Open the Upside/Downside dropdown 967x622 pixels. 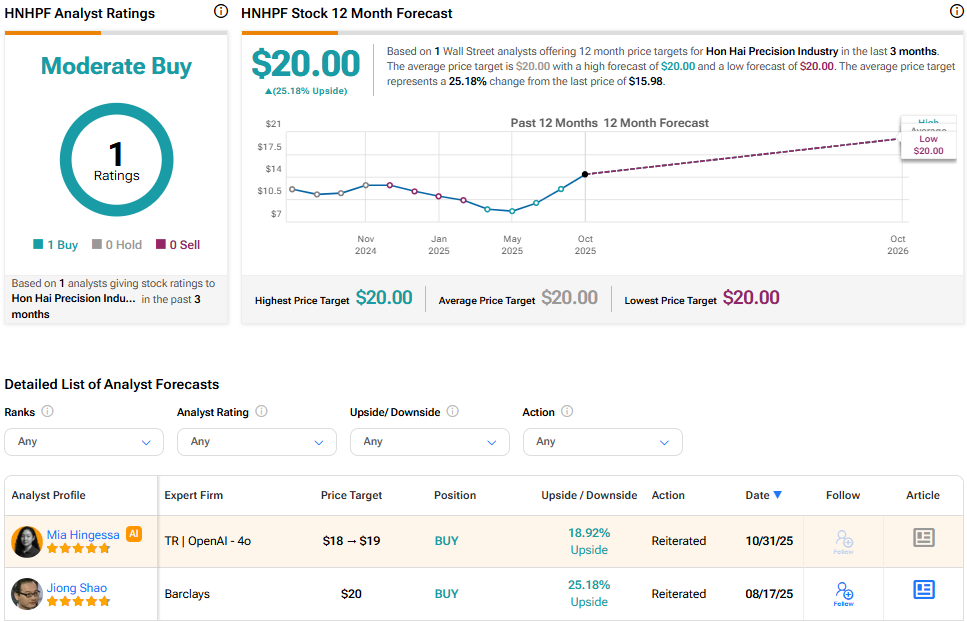[x=430, y=441]
